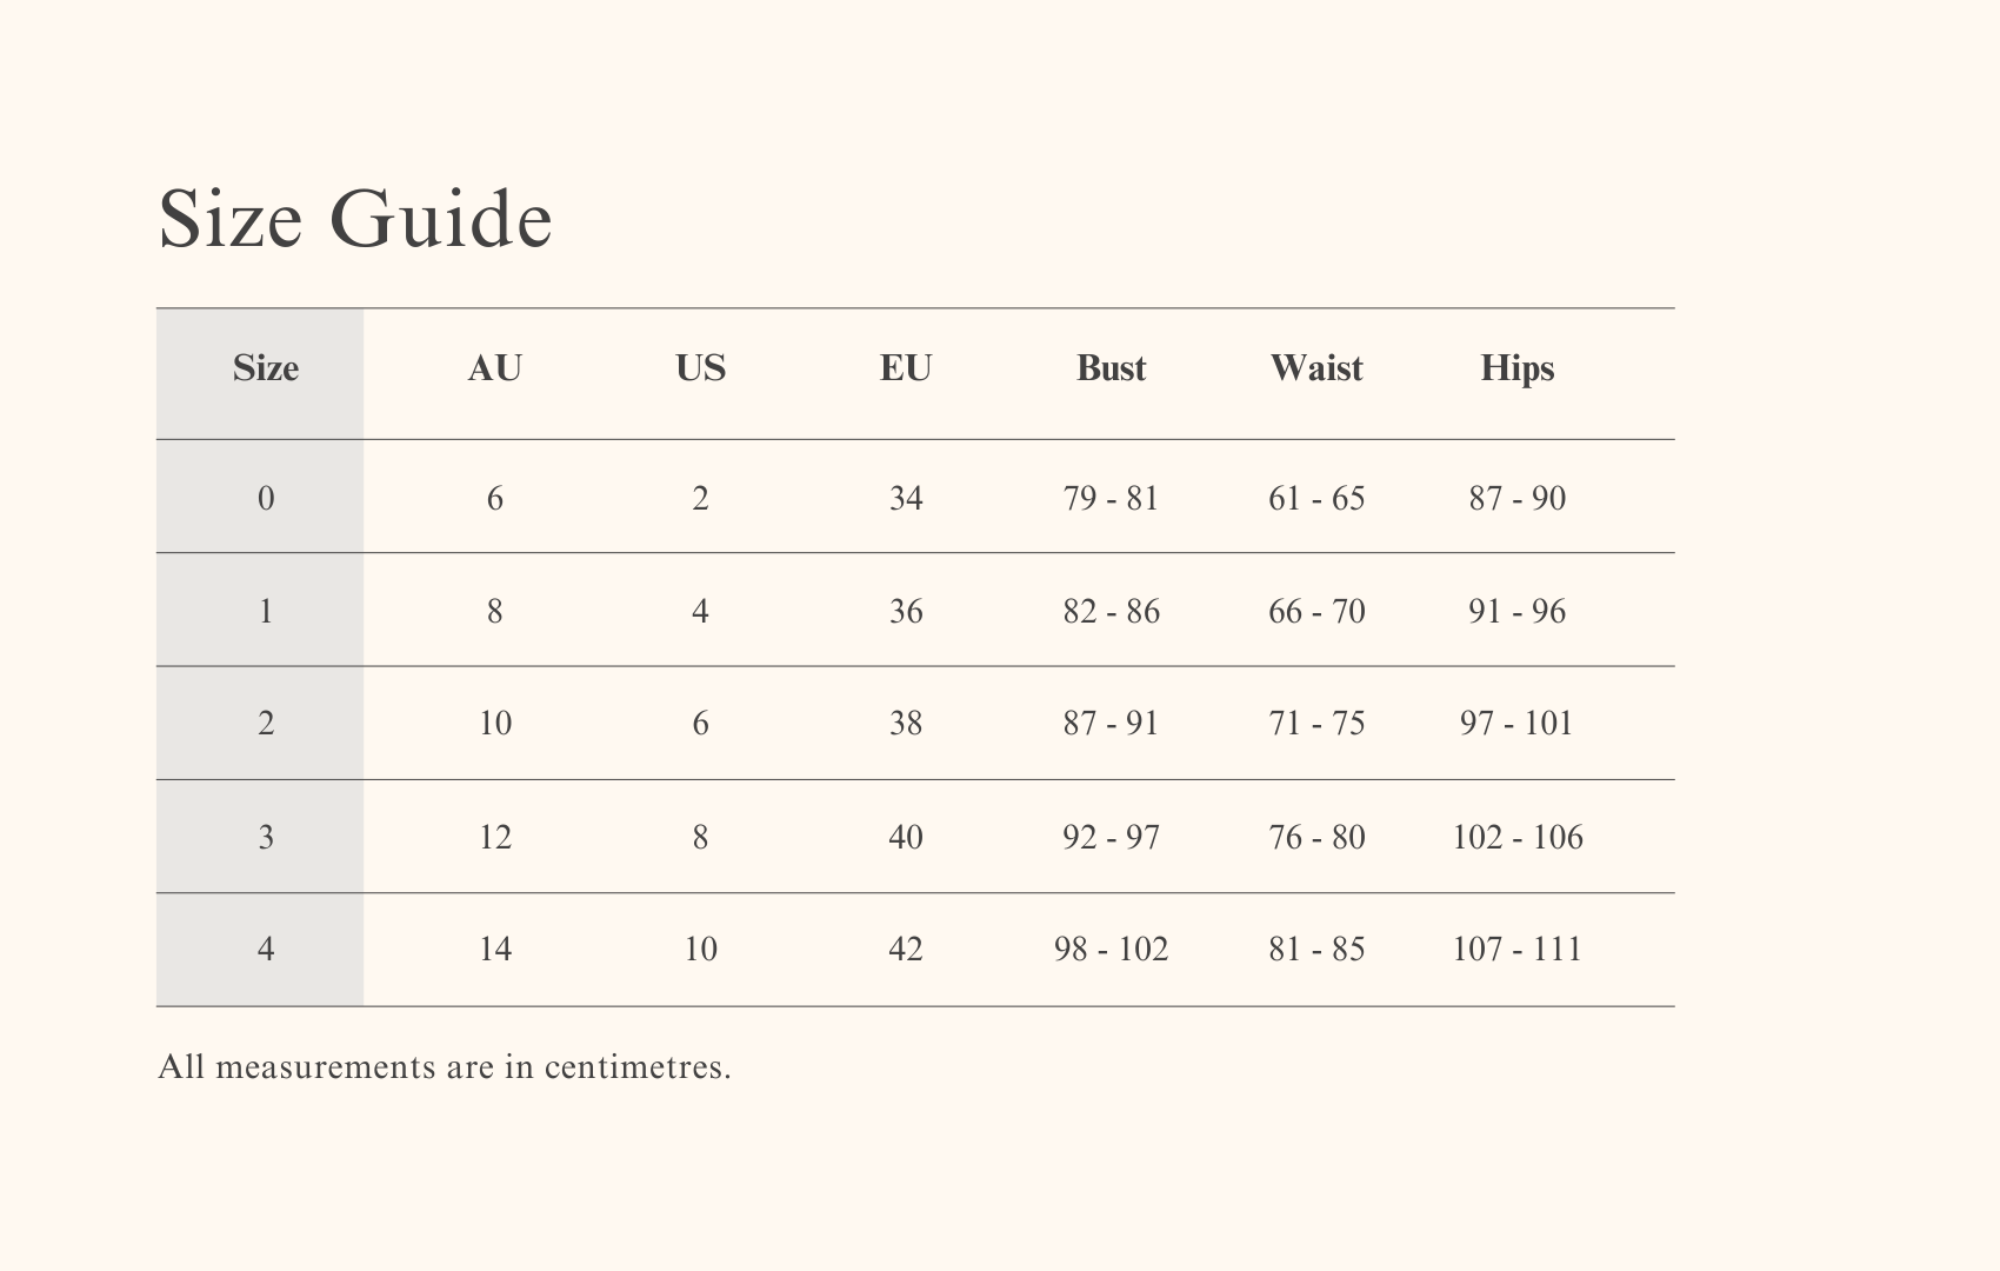The height and width of the screenshot is (1271, 2000).
Task: Click the AU 12 cell
Action: [495, 836]
